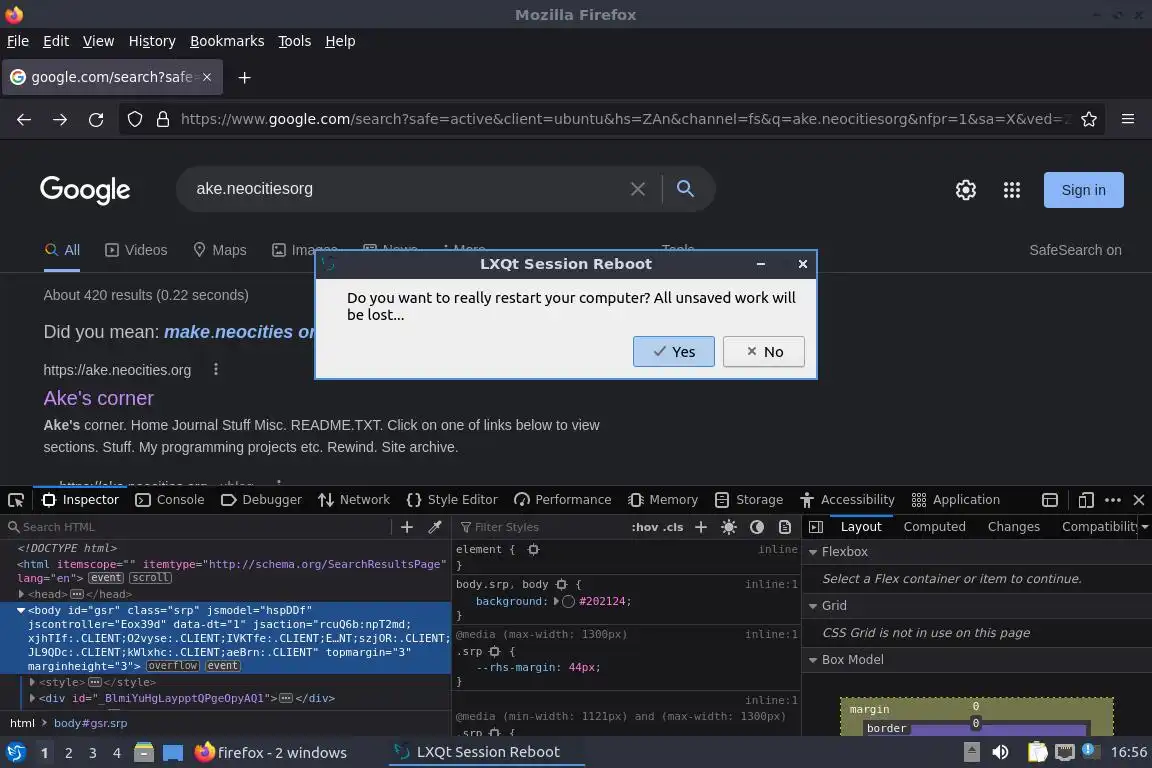Click in the Filter Styles field
The height and width of the screenshot is (768, 1152).
click(540, 527)
